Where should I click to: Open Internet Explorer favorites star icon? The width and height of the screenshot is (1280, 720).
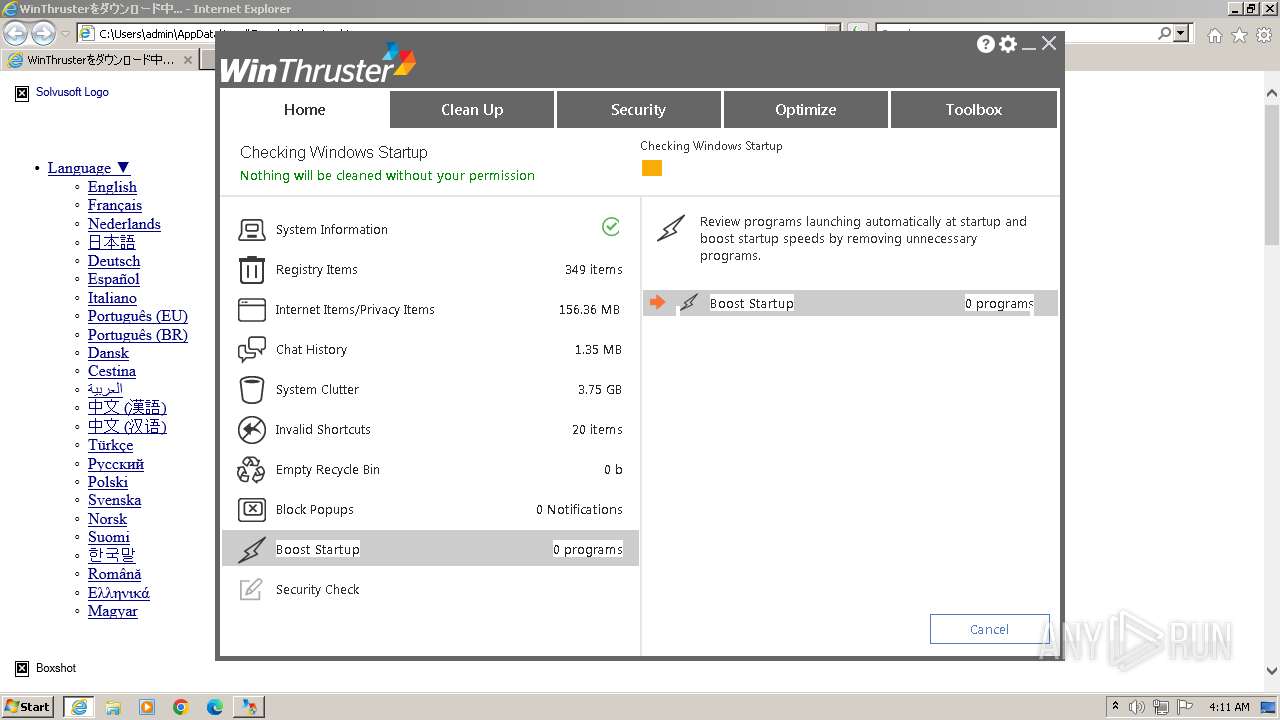1239,35
